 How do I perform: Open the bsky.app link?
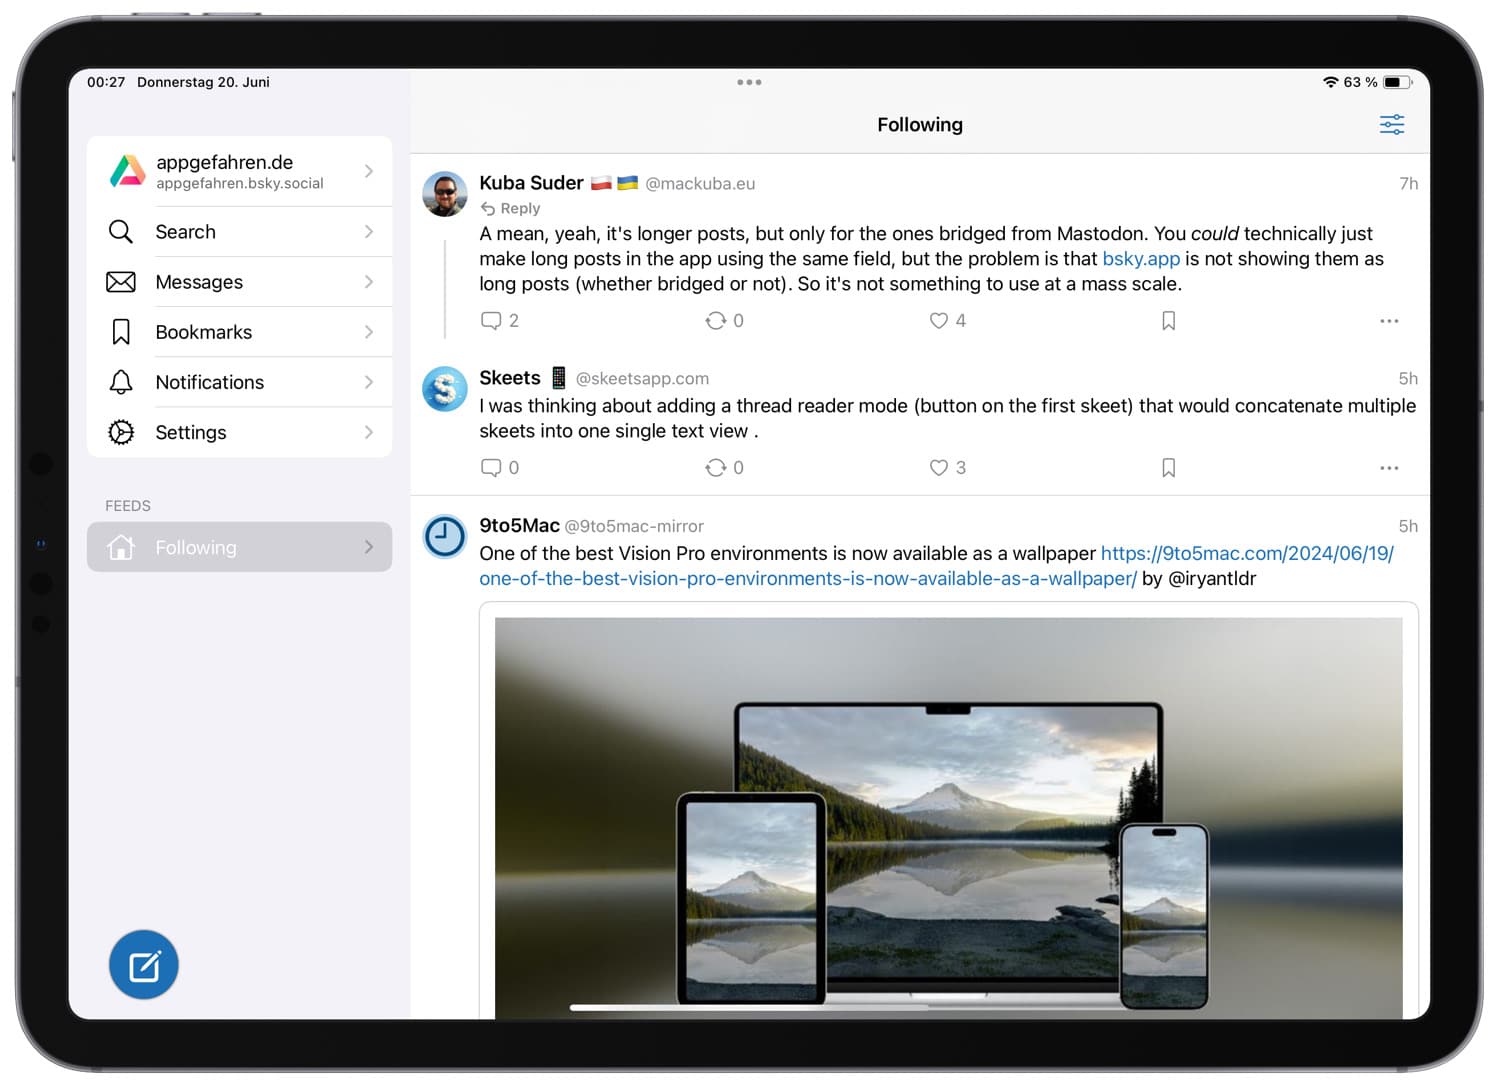(1140, 259)
